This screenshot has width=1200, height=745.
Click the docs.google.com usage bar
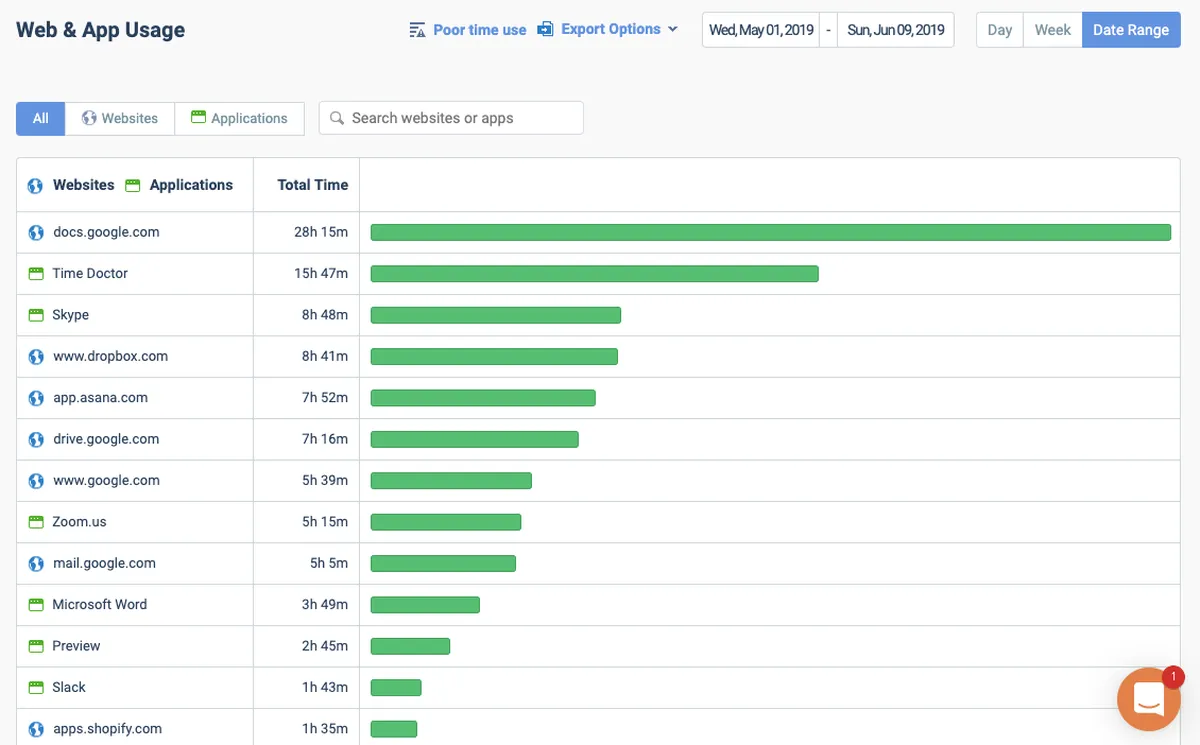771,233
